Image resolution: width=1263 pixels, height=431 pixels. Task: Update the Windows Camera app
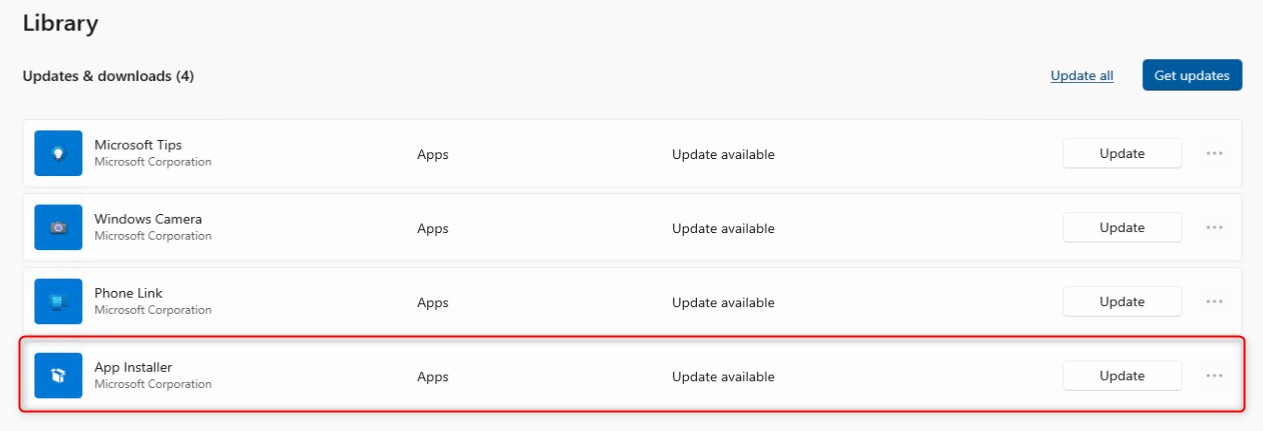pyautogui.click(x=1122, y=228)
